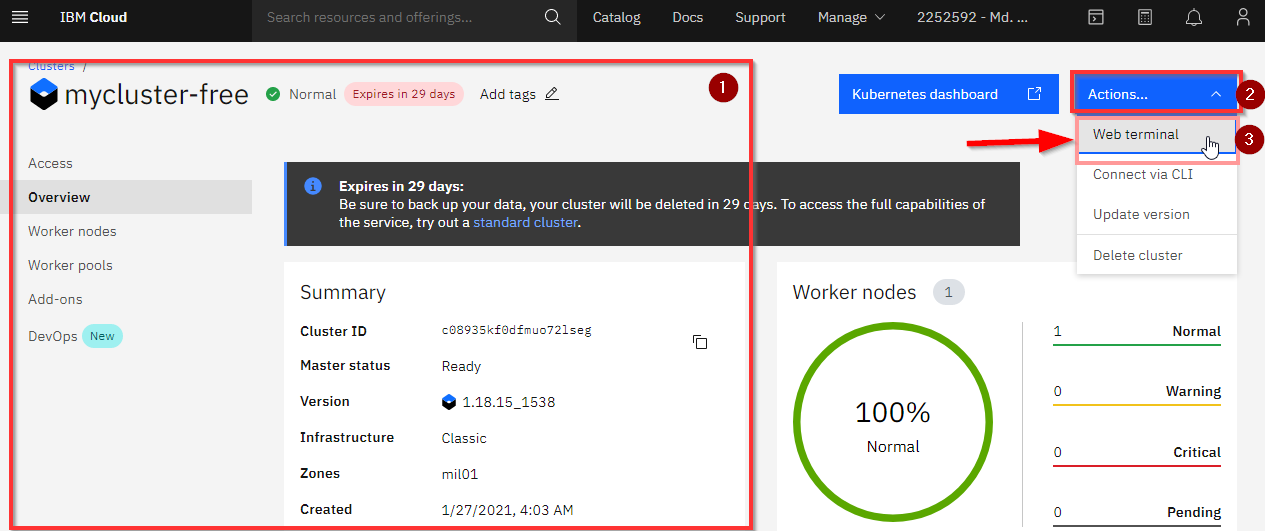The width and height of the screenshot is (1265, 531).
Task: Click the chevron next to Manage
Action: coord(880,17)
